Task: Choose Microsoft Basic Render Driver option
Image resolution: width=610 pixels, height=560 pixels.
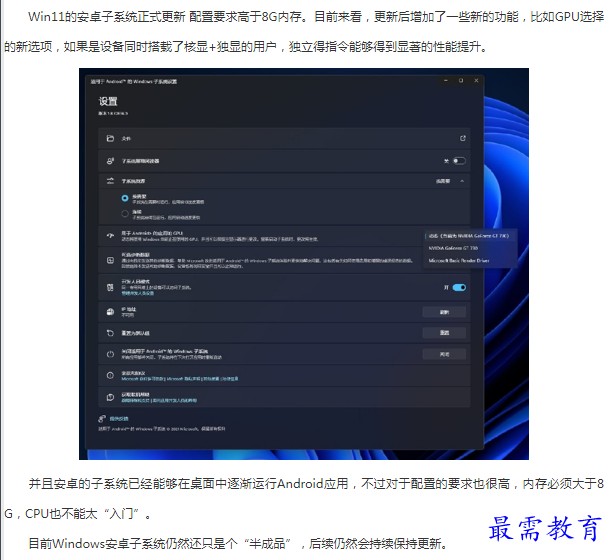Action: click(459, 261)
